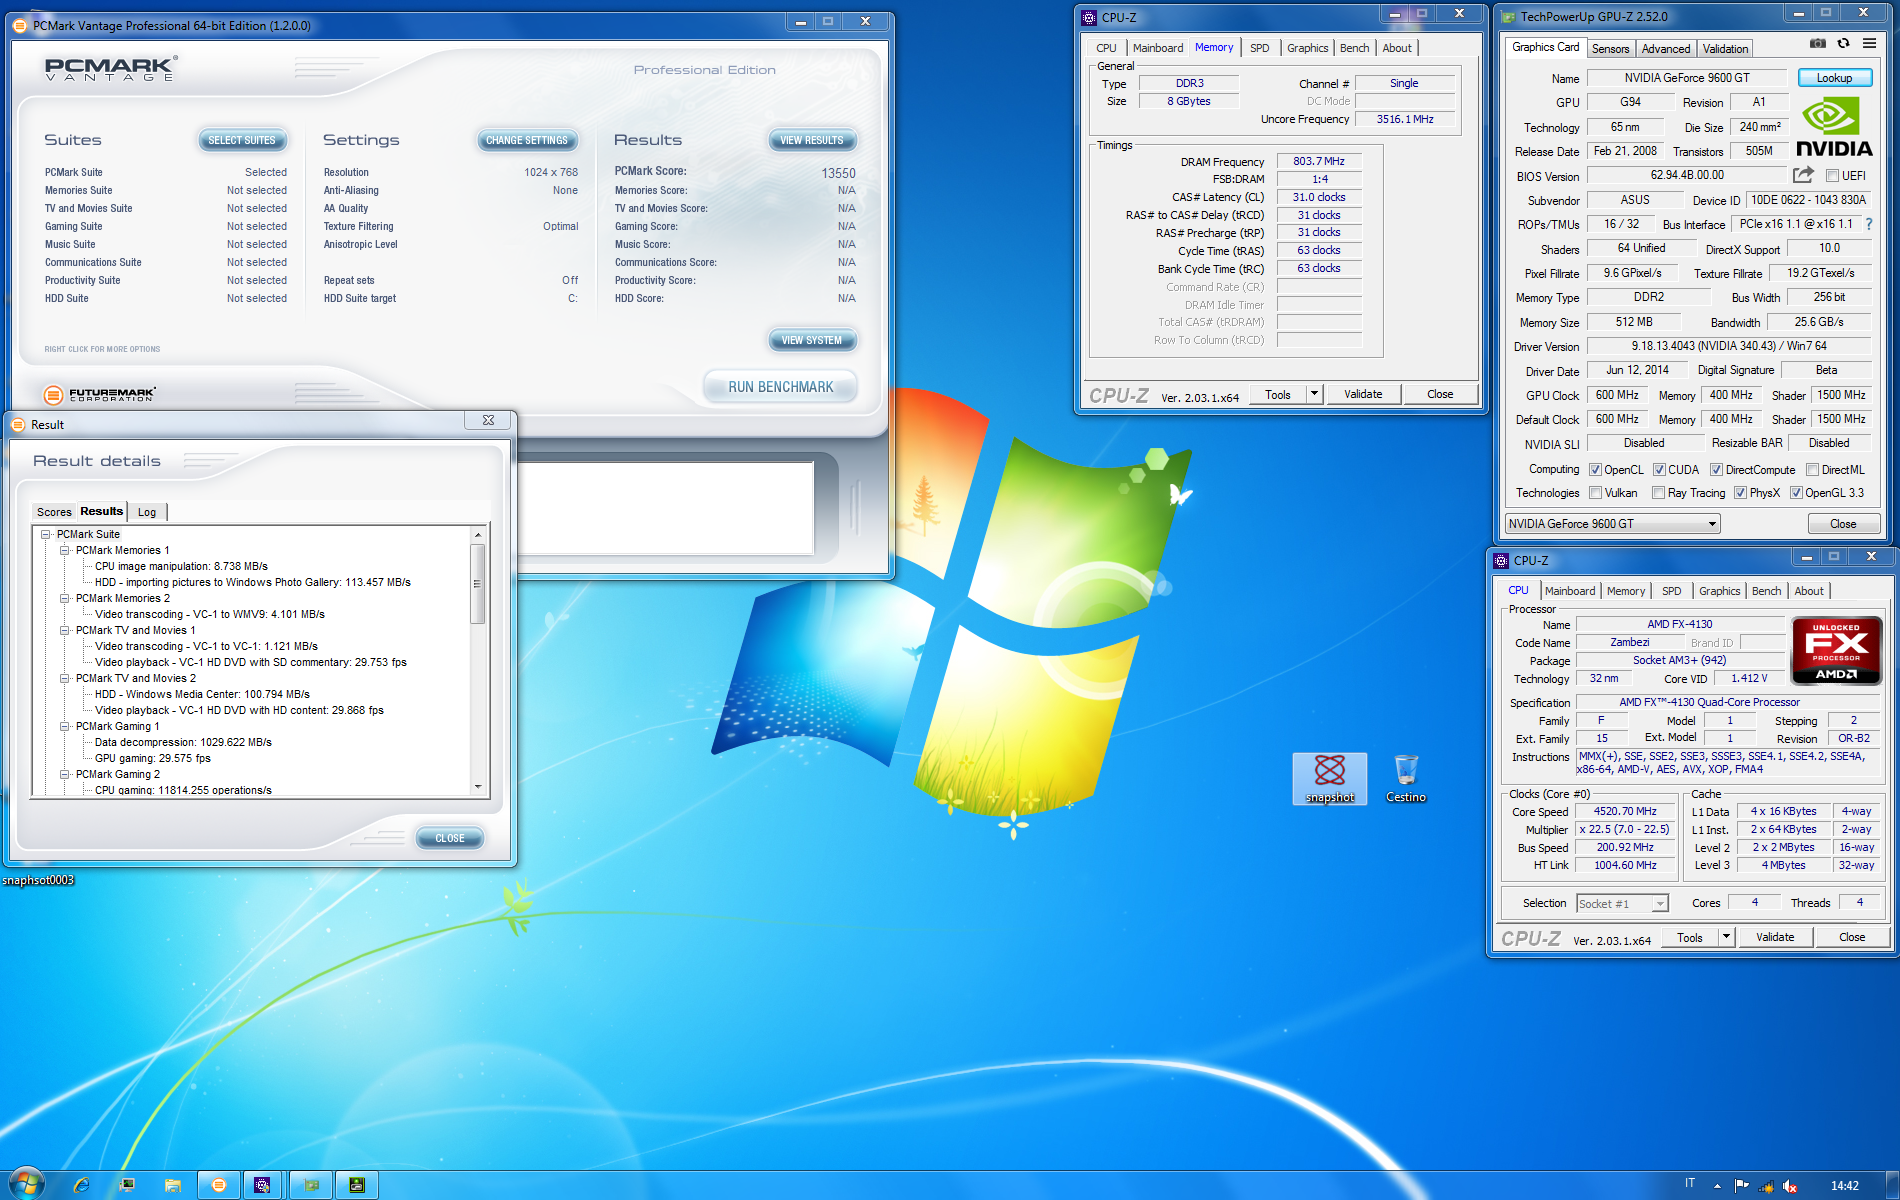Click the IT language indicator in the tray

(x=1690, y=1184)
